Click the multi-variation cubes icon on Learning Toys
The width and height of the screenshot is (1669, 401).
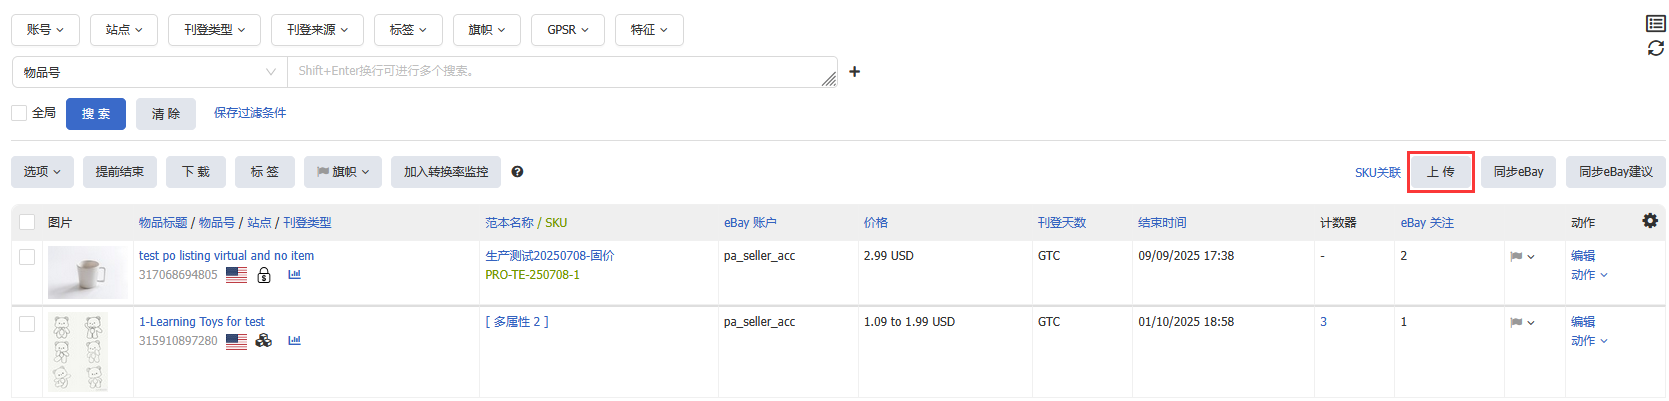coord(264,341)
